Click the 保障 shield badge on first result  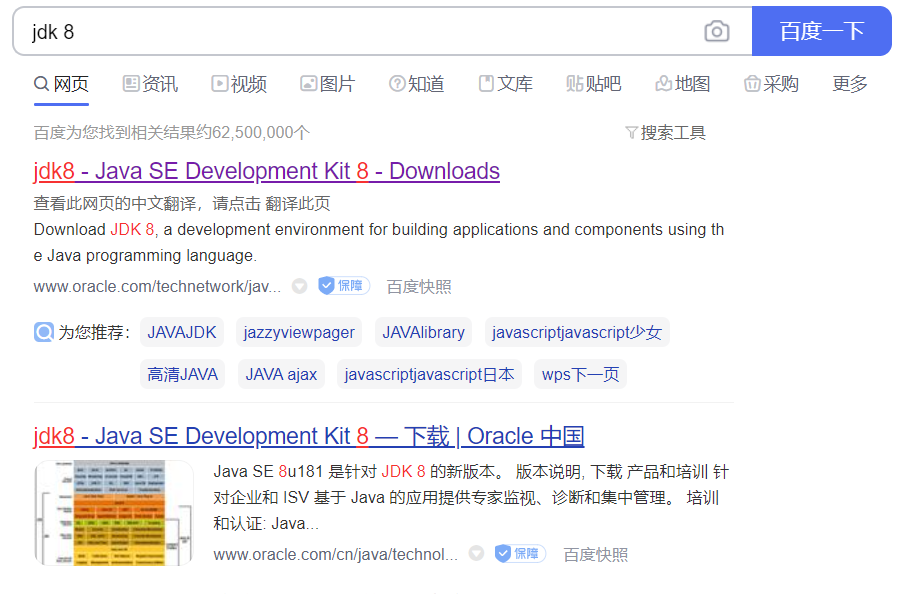click(343, 285)
